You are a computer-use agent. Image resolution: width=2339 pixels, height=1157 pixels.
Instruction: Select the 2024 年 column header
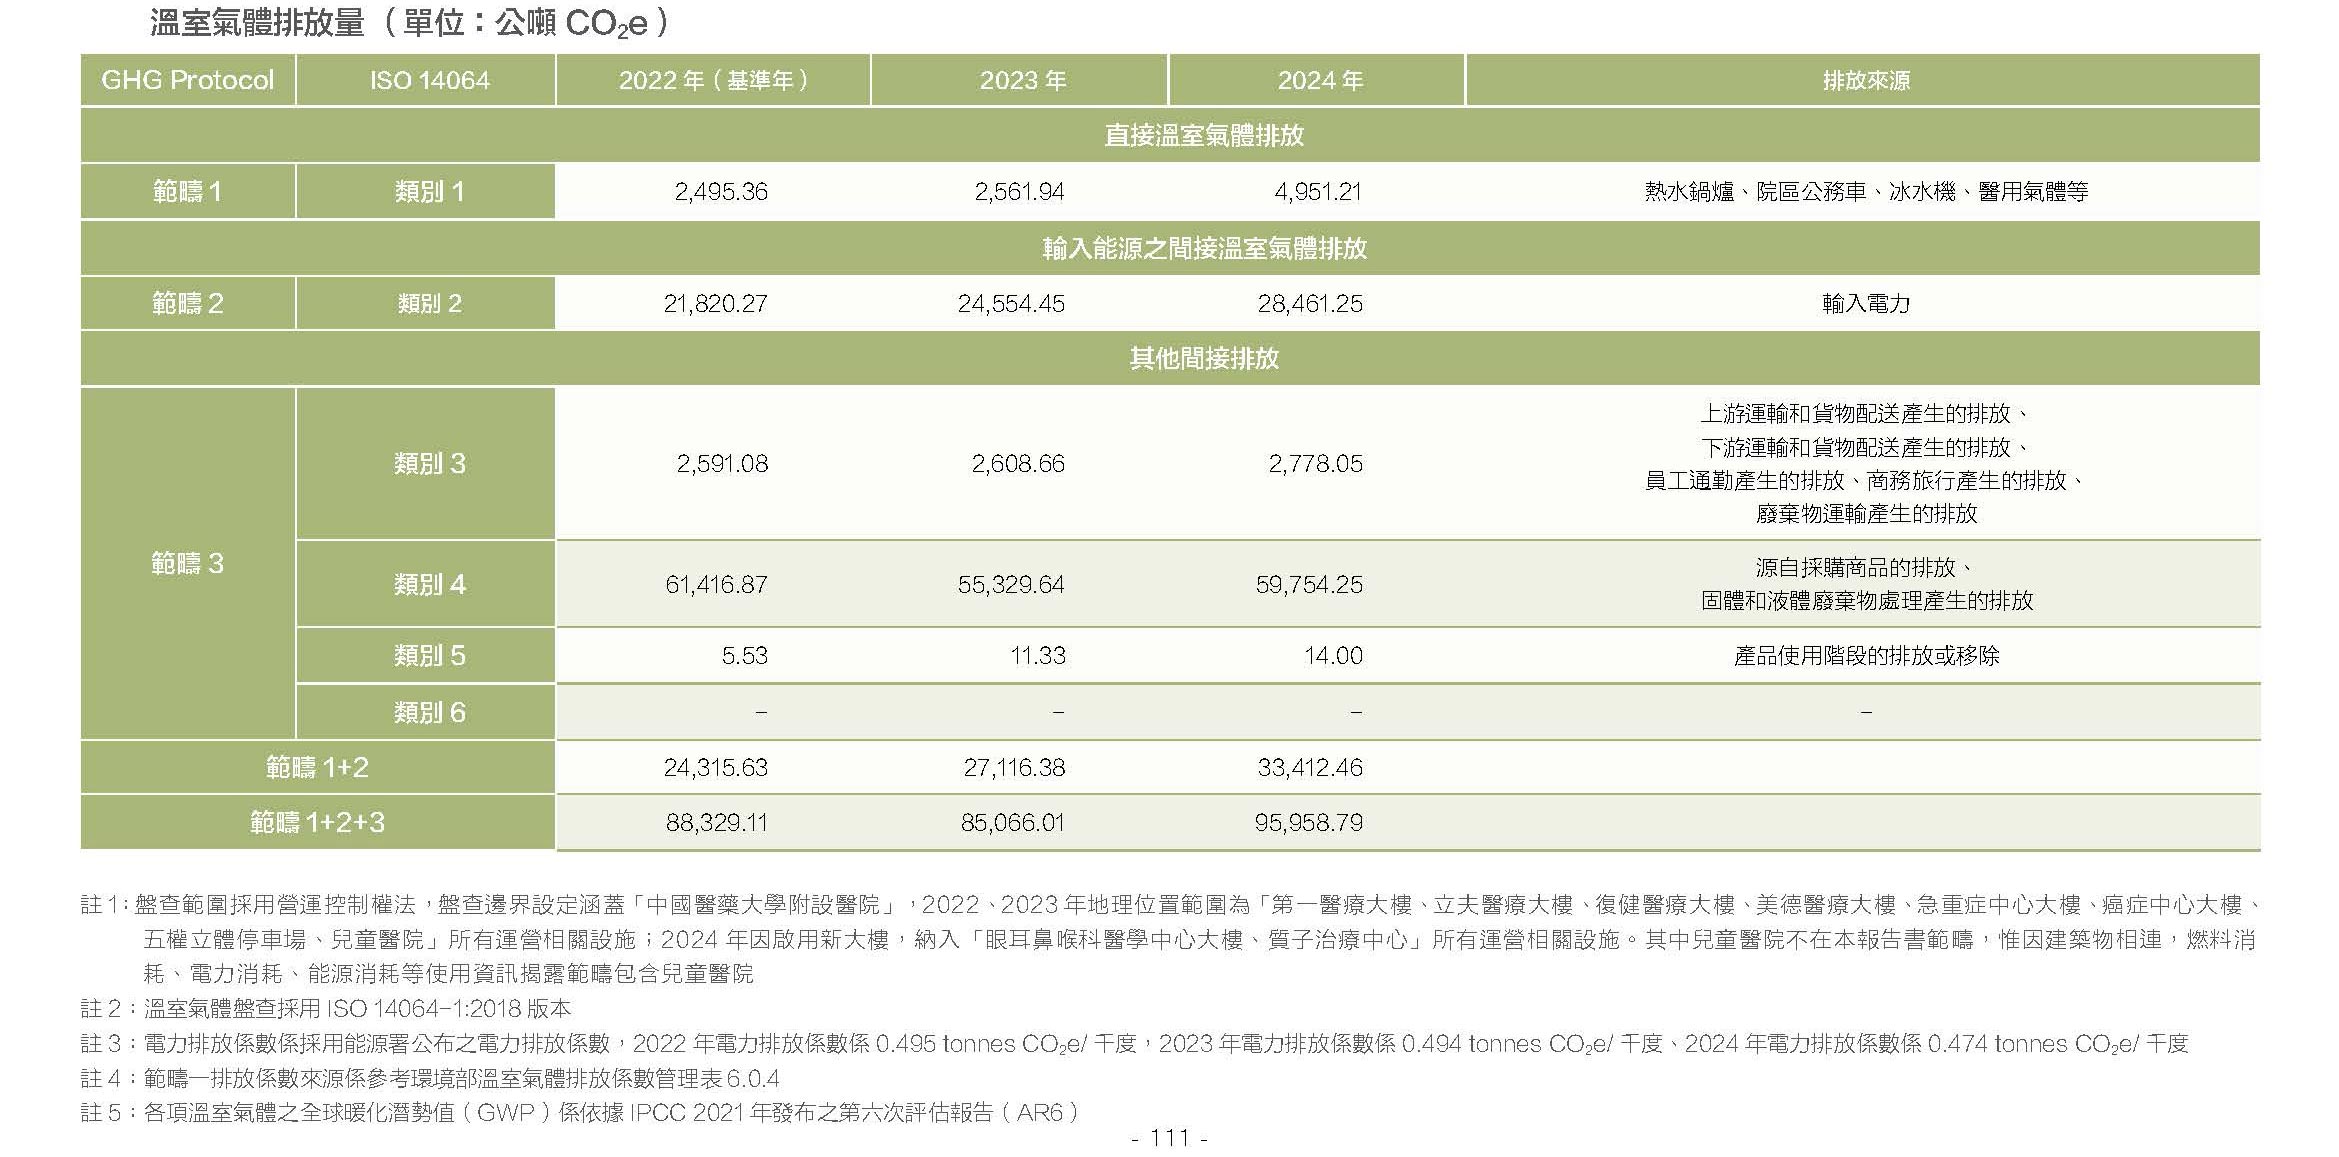pos(1319,80)
